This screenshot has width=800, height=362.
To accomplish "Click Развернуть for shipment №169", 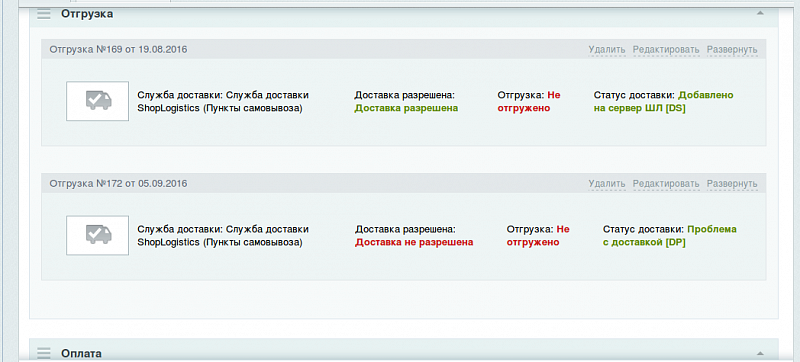I will pyautogui.click(x=732, y=50).
